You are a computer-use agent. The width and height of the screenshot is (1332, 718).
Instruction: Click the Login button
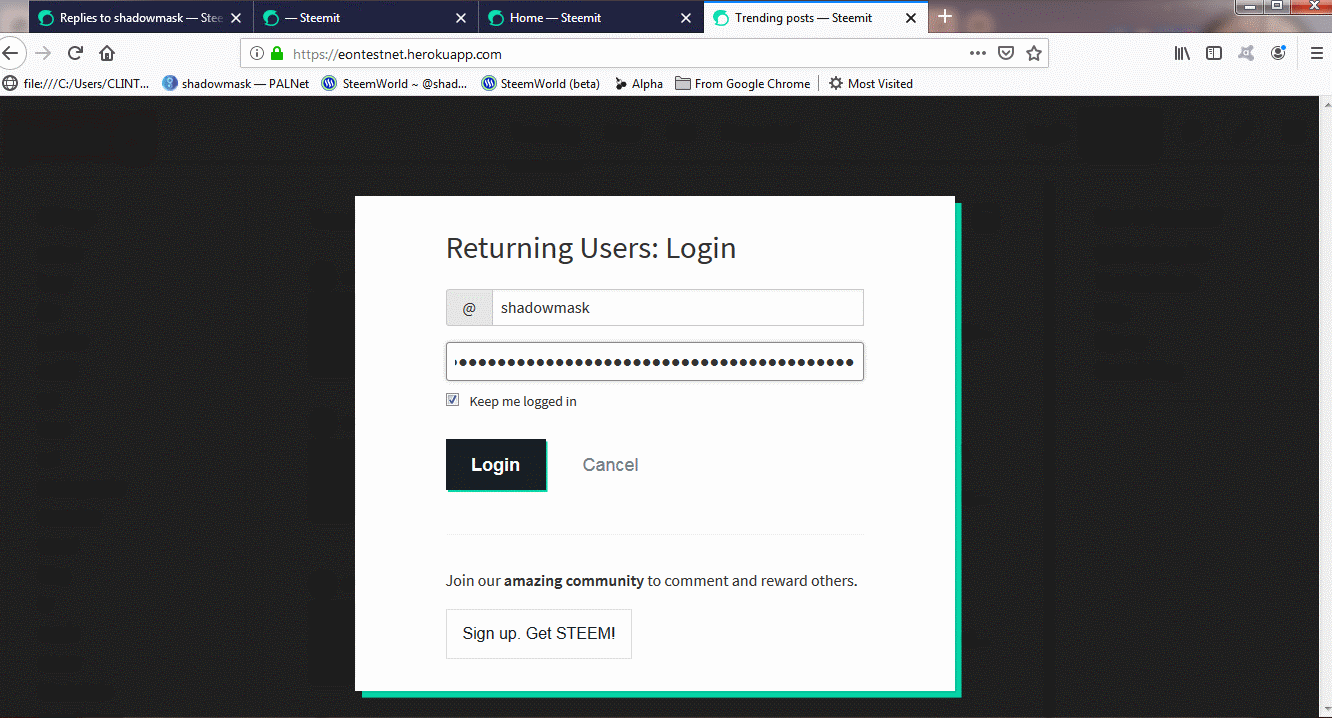496,465
